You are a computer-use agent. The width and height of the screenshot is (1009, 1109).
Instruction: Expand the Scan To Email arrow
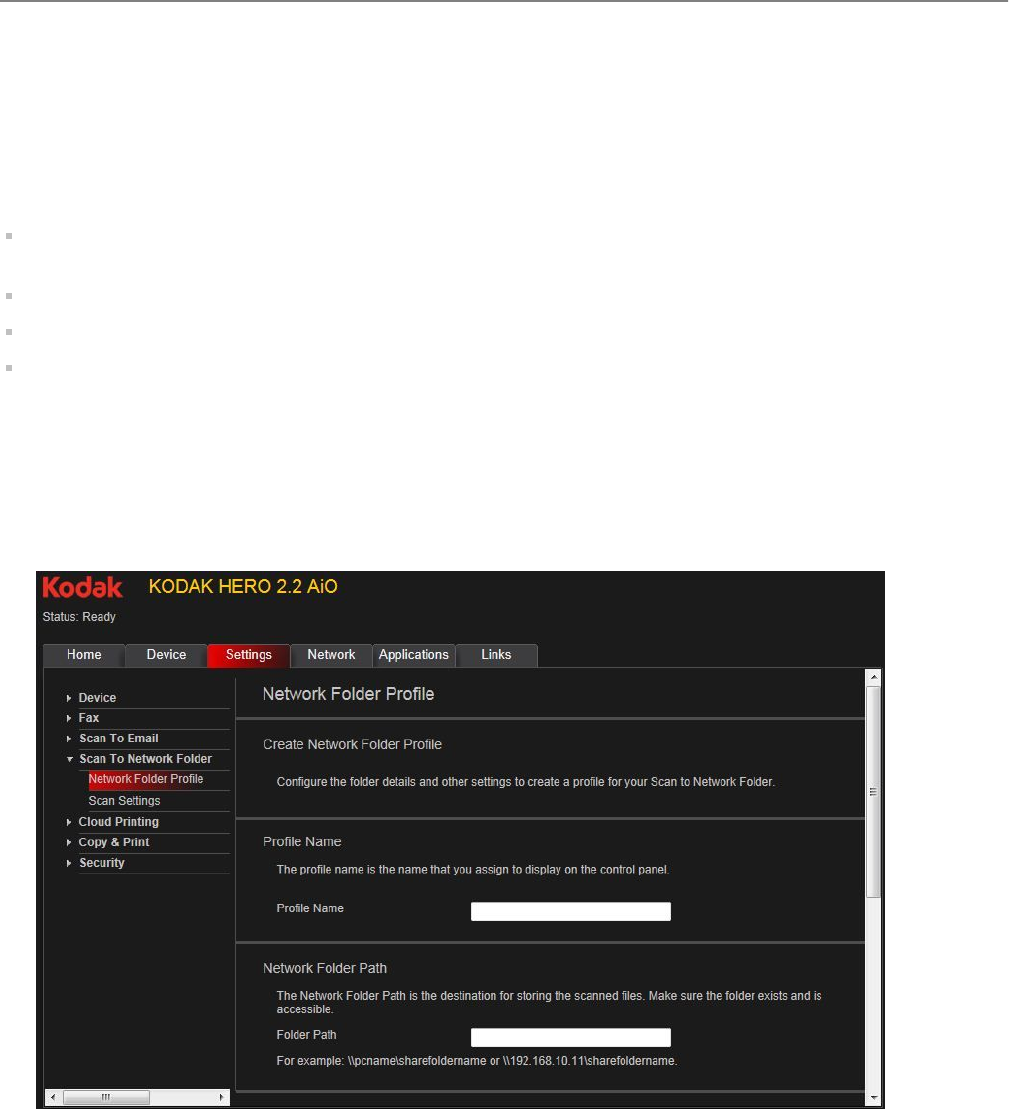click(69, 738)
